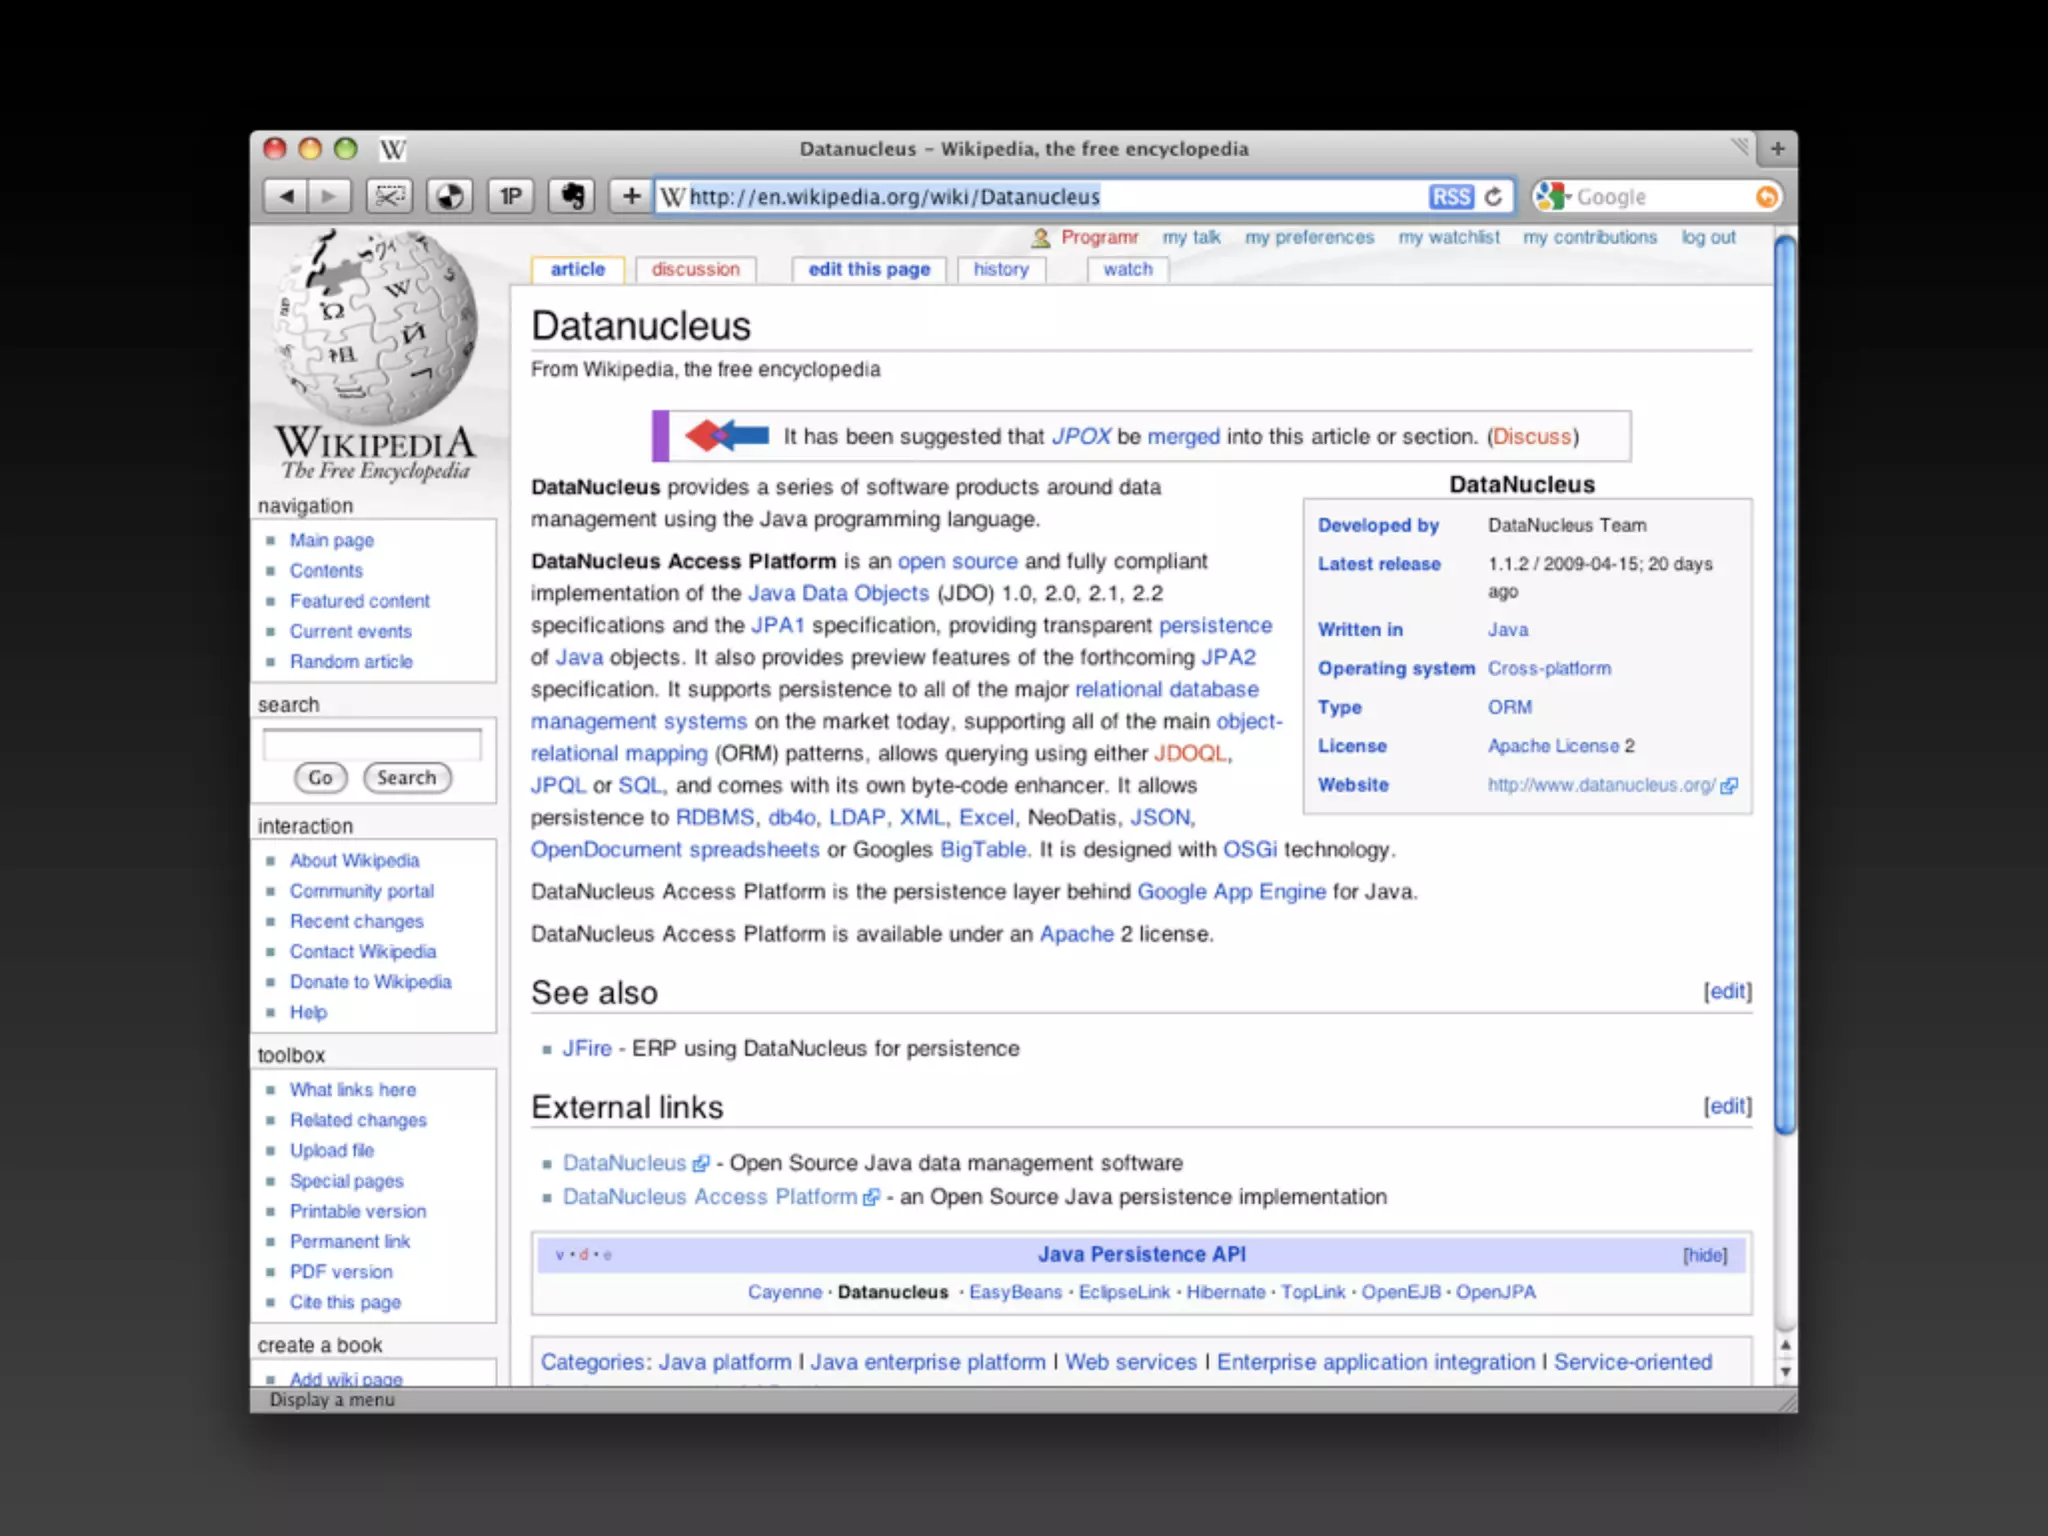
Task: Click the scroll down arrow at bottom
Action: pos(1785,1372)
